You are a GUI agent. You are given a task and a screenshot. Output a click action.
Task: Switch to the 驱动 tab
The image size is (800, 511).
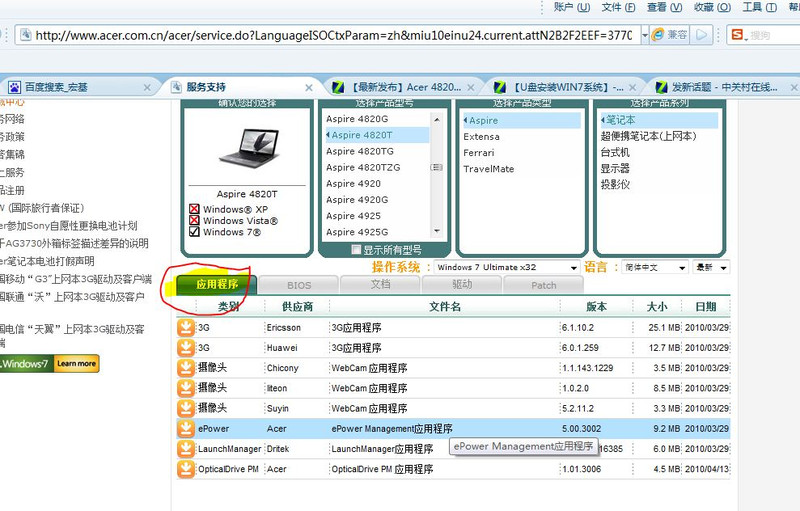coord(461,285)
